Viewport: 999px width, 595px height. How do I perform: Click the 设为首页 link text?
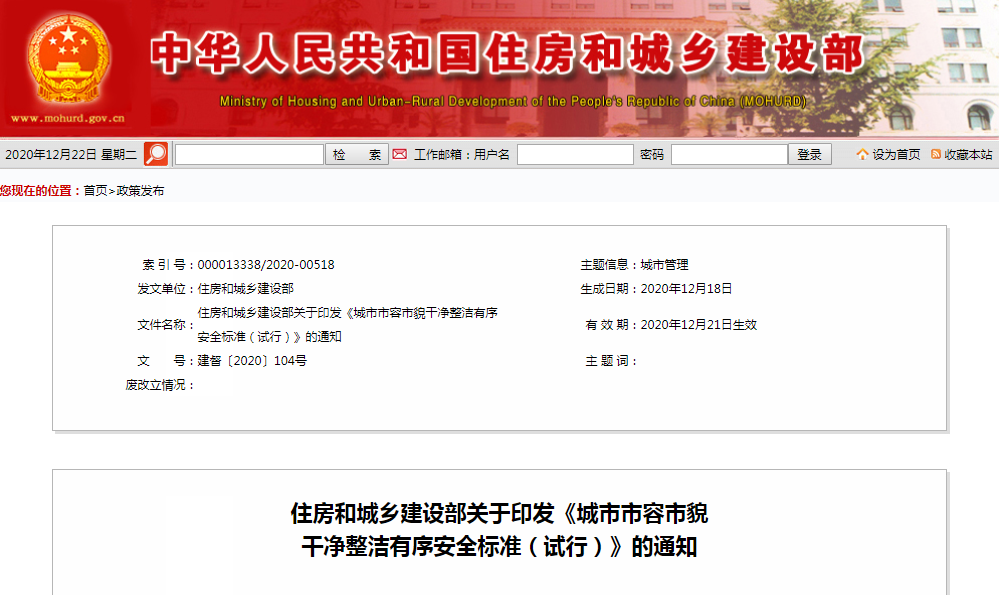click(896, 155)
